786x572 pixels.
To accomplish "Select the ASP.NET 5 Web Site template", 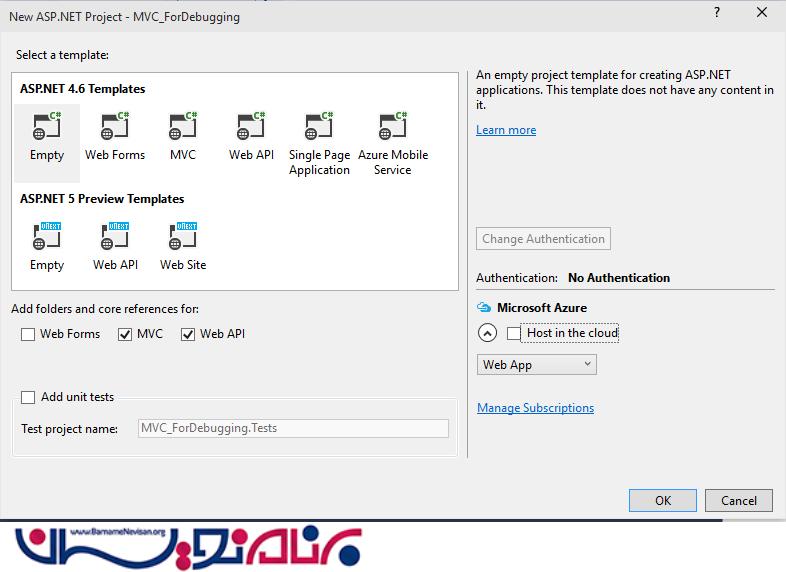I will point(183,237).
